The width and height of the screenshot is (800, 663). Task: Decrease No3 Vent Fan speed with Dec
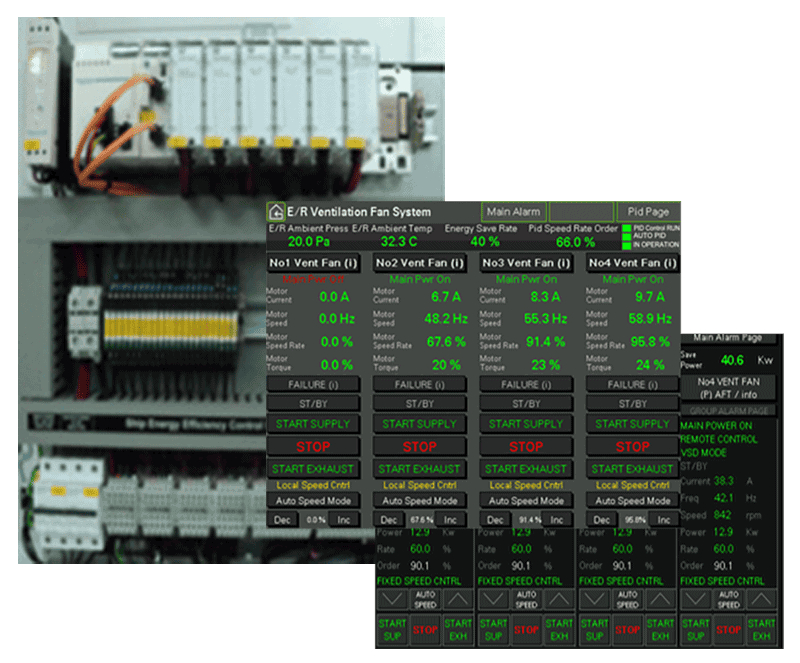pyautogui.click(x=495, y=520)
